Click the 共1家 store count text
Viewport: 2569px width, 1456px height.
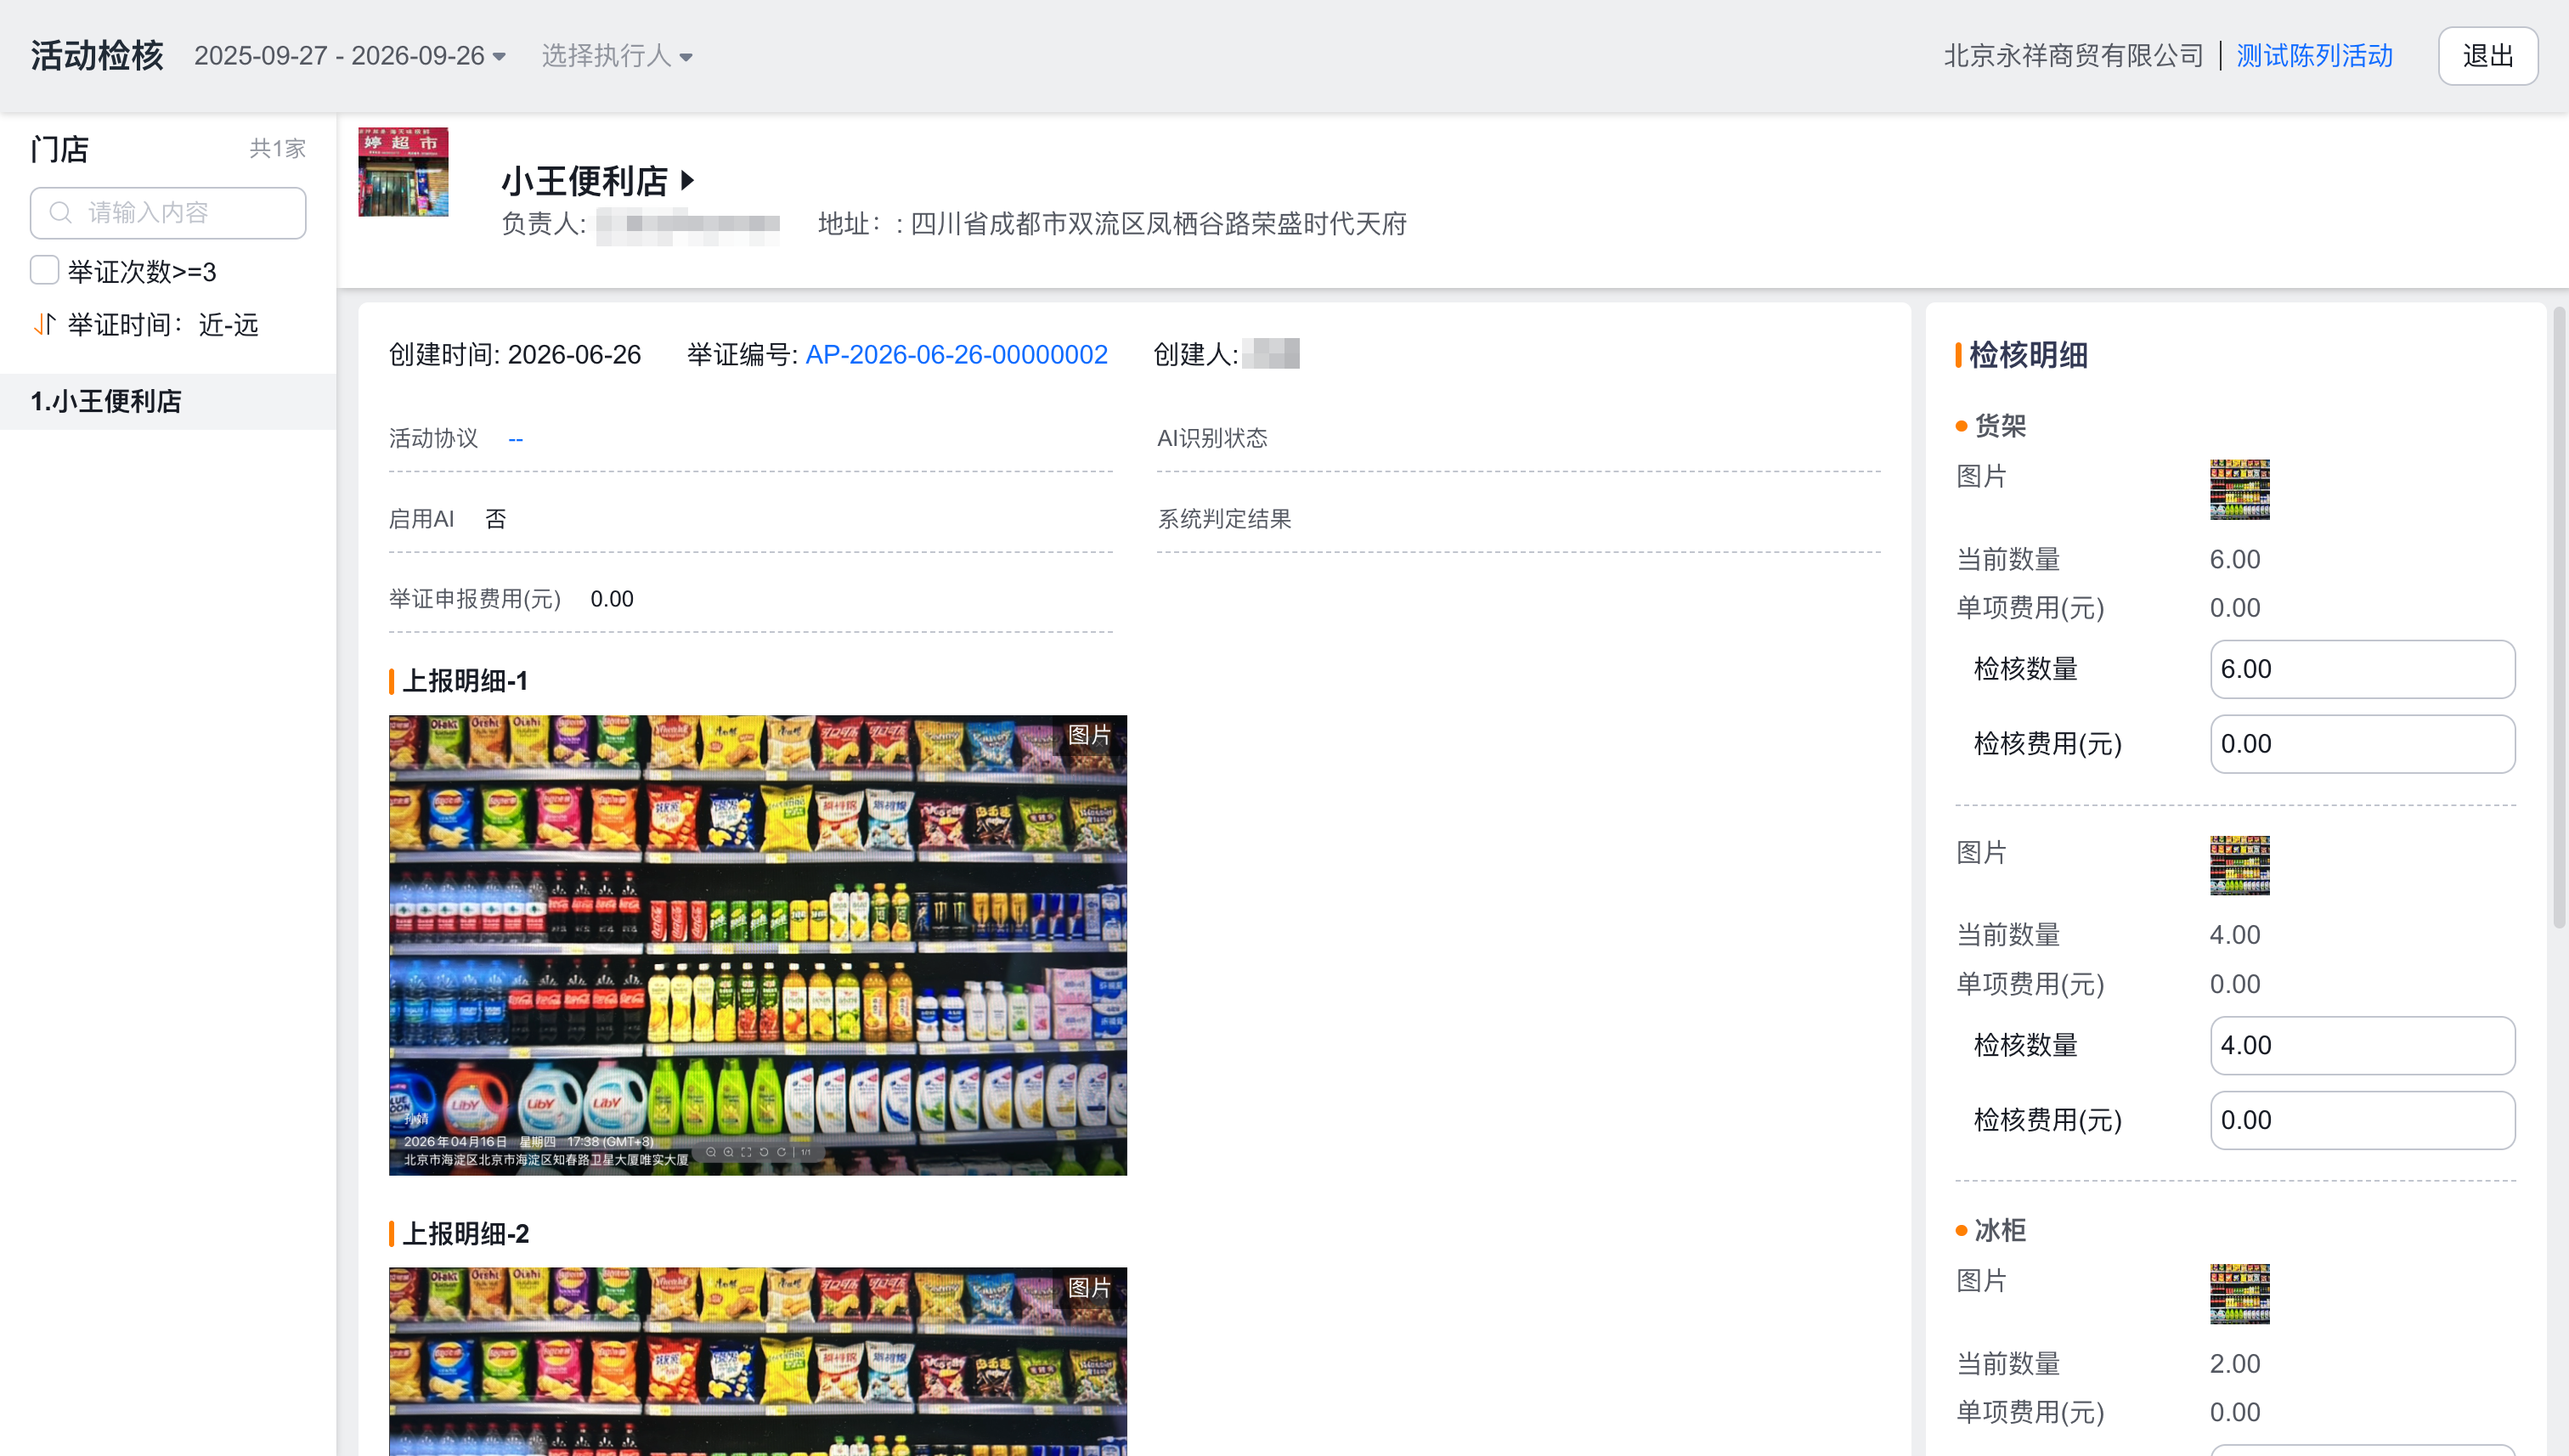pos(277,149)
